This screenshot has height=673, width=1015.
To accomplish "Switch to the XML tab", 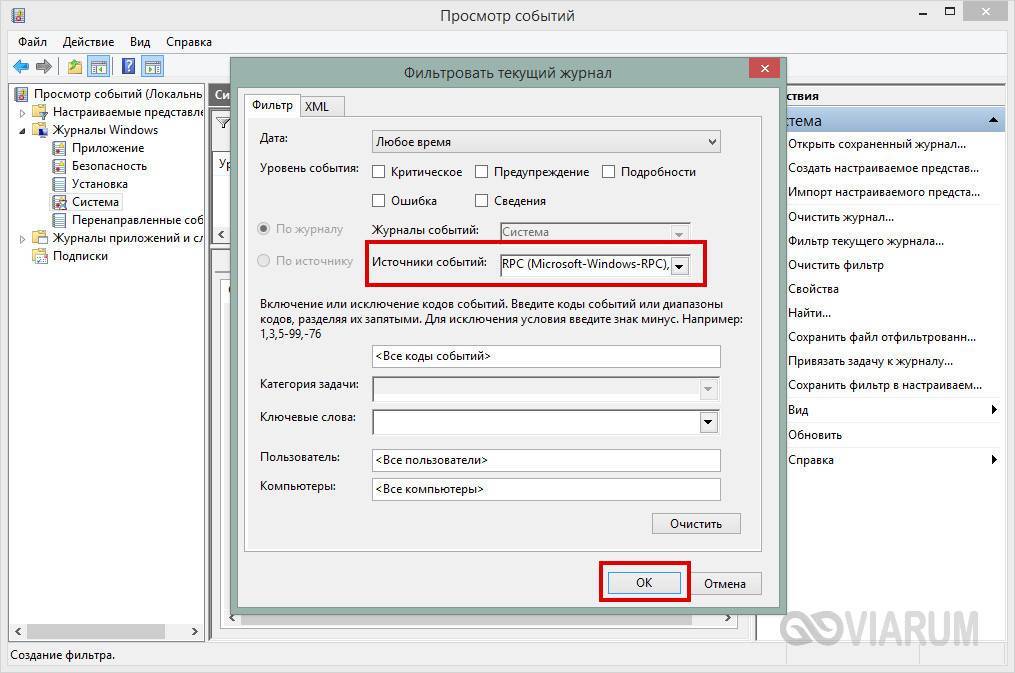I will click(317, 107).
